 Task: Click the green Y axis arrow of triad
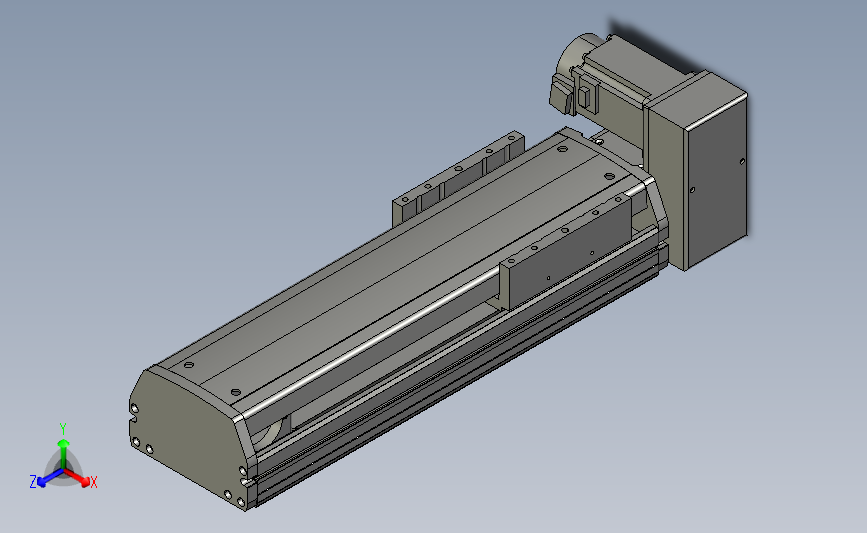click(63, 452)
